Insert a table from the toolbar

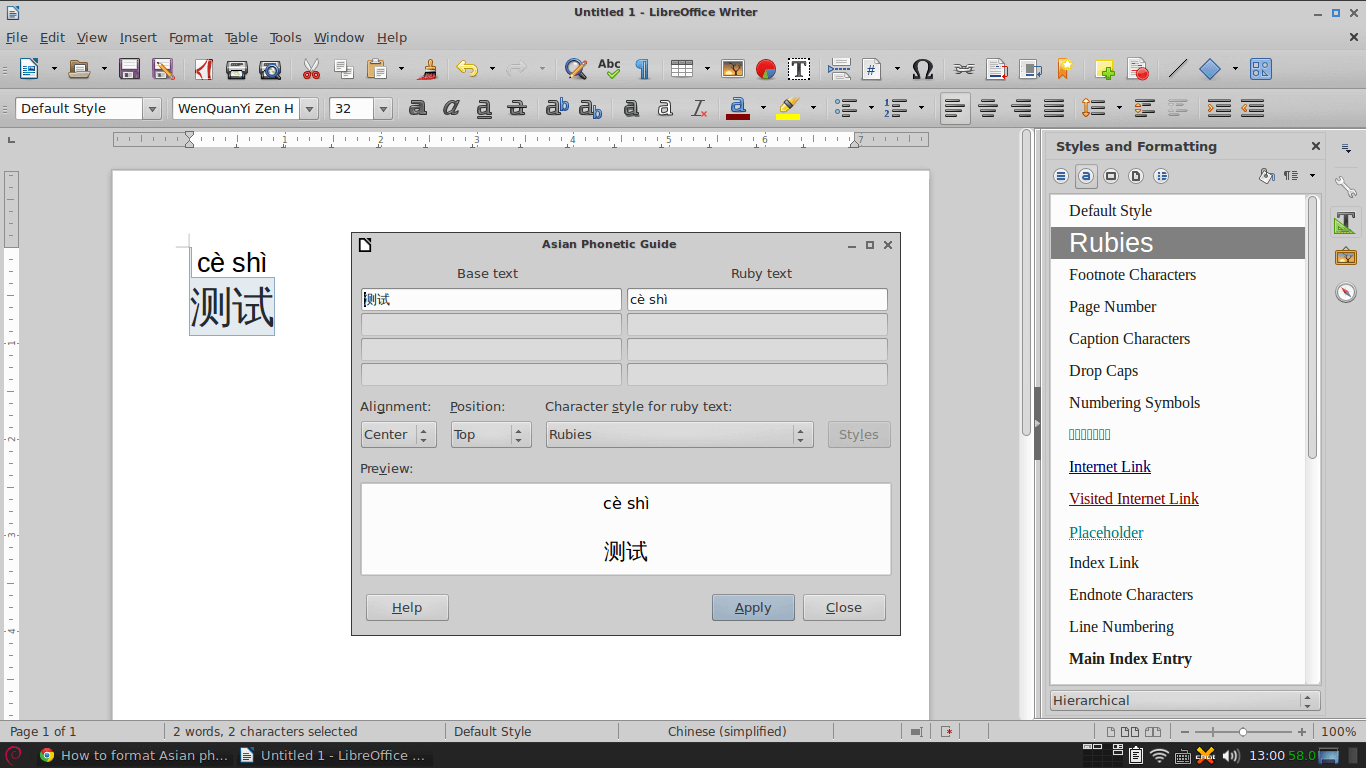click(682, 69)
